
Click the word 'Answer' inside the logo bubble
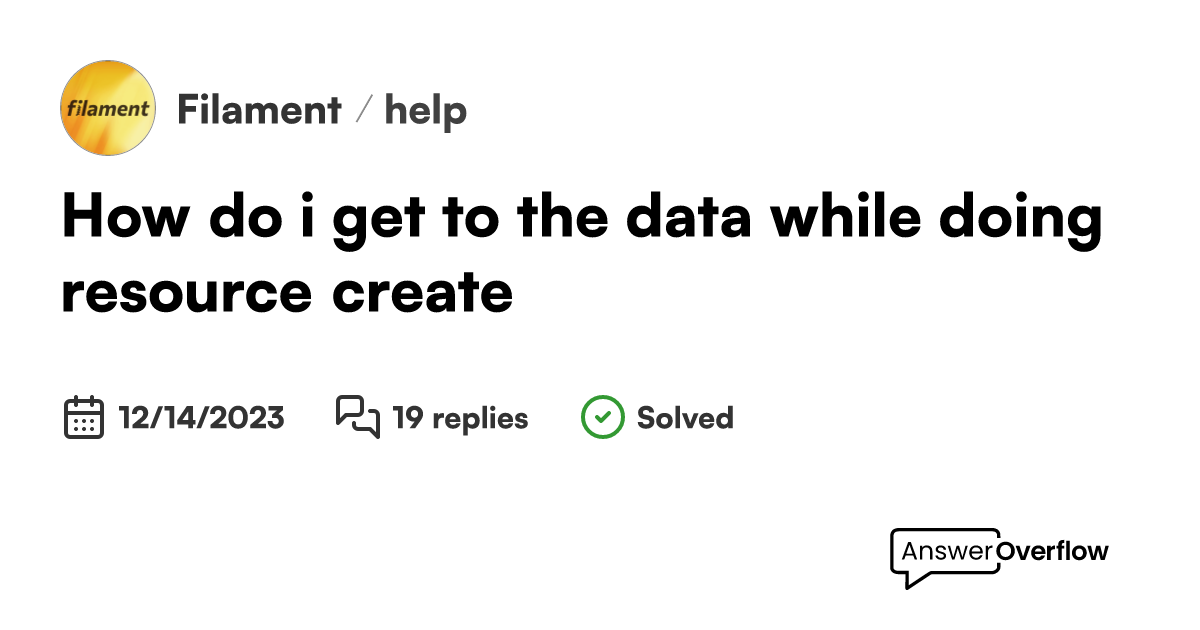click(x=947, y=551)
